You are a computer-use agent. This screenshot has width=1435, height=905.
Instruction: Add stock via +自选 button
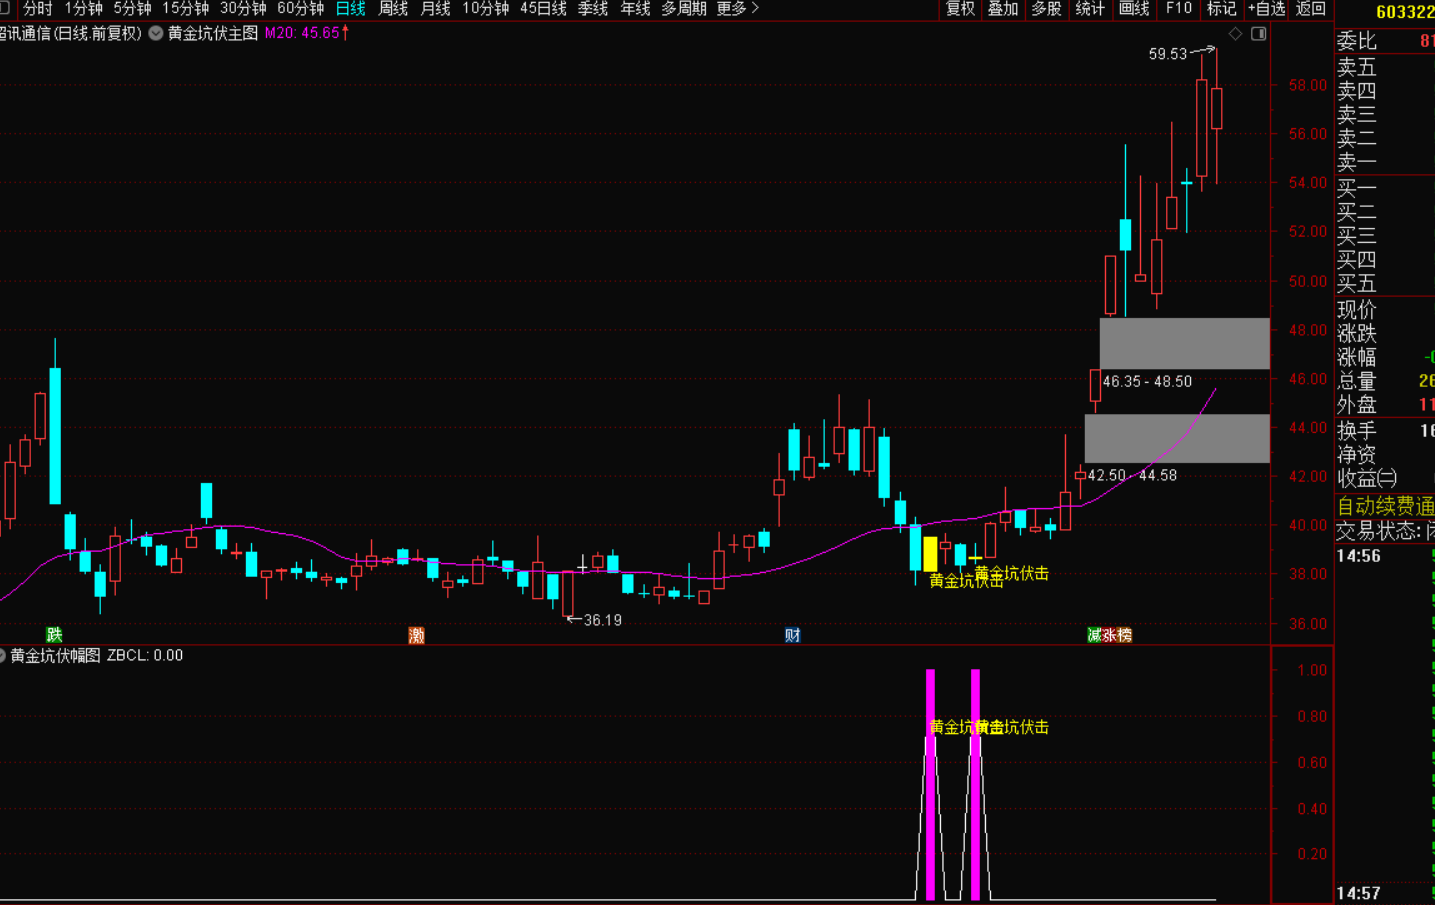coord(1266,9)
